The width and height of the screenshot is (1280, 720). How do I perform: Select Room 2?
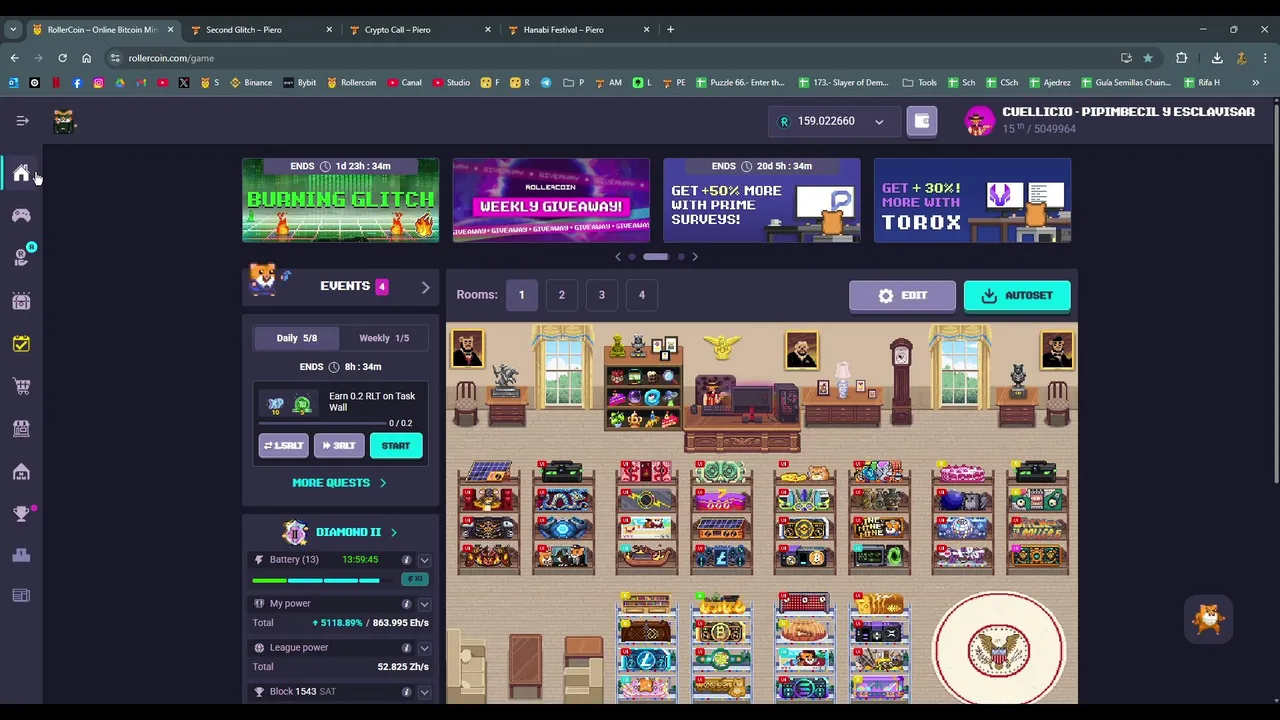point(561,295)
